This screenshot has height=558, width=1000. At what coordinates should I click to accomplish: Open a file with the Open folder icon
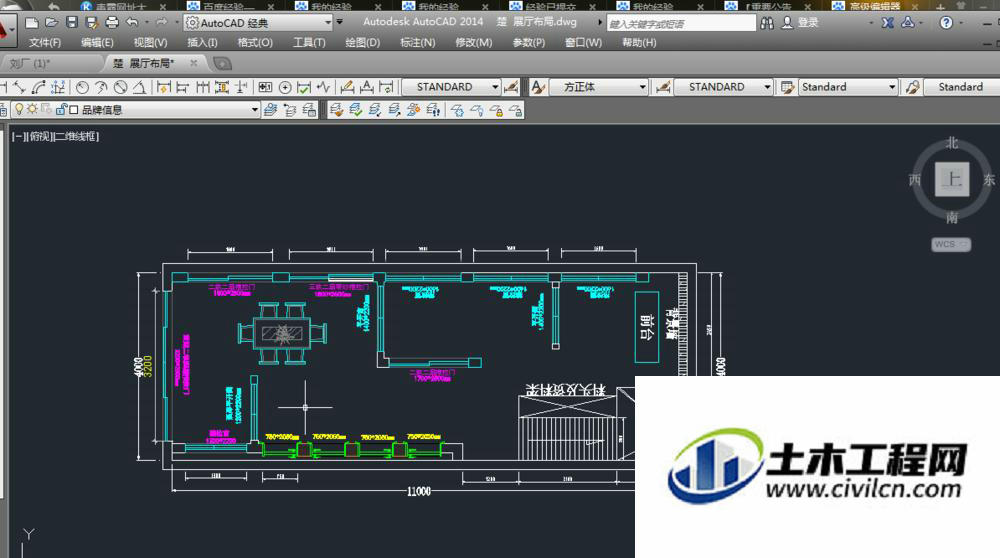click(52, 22)
